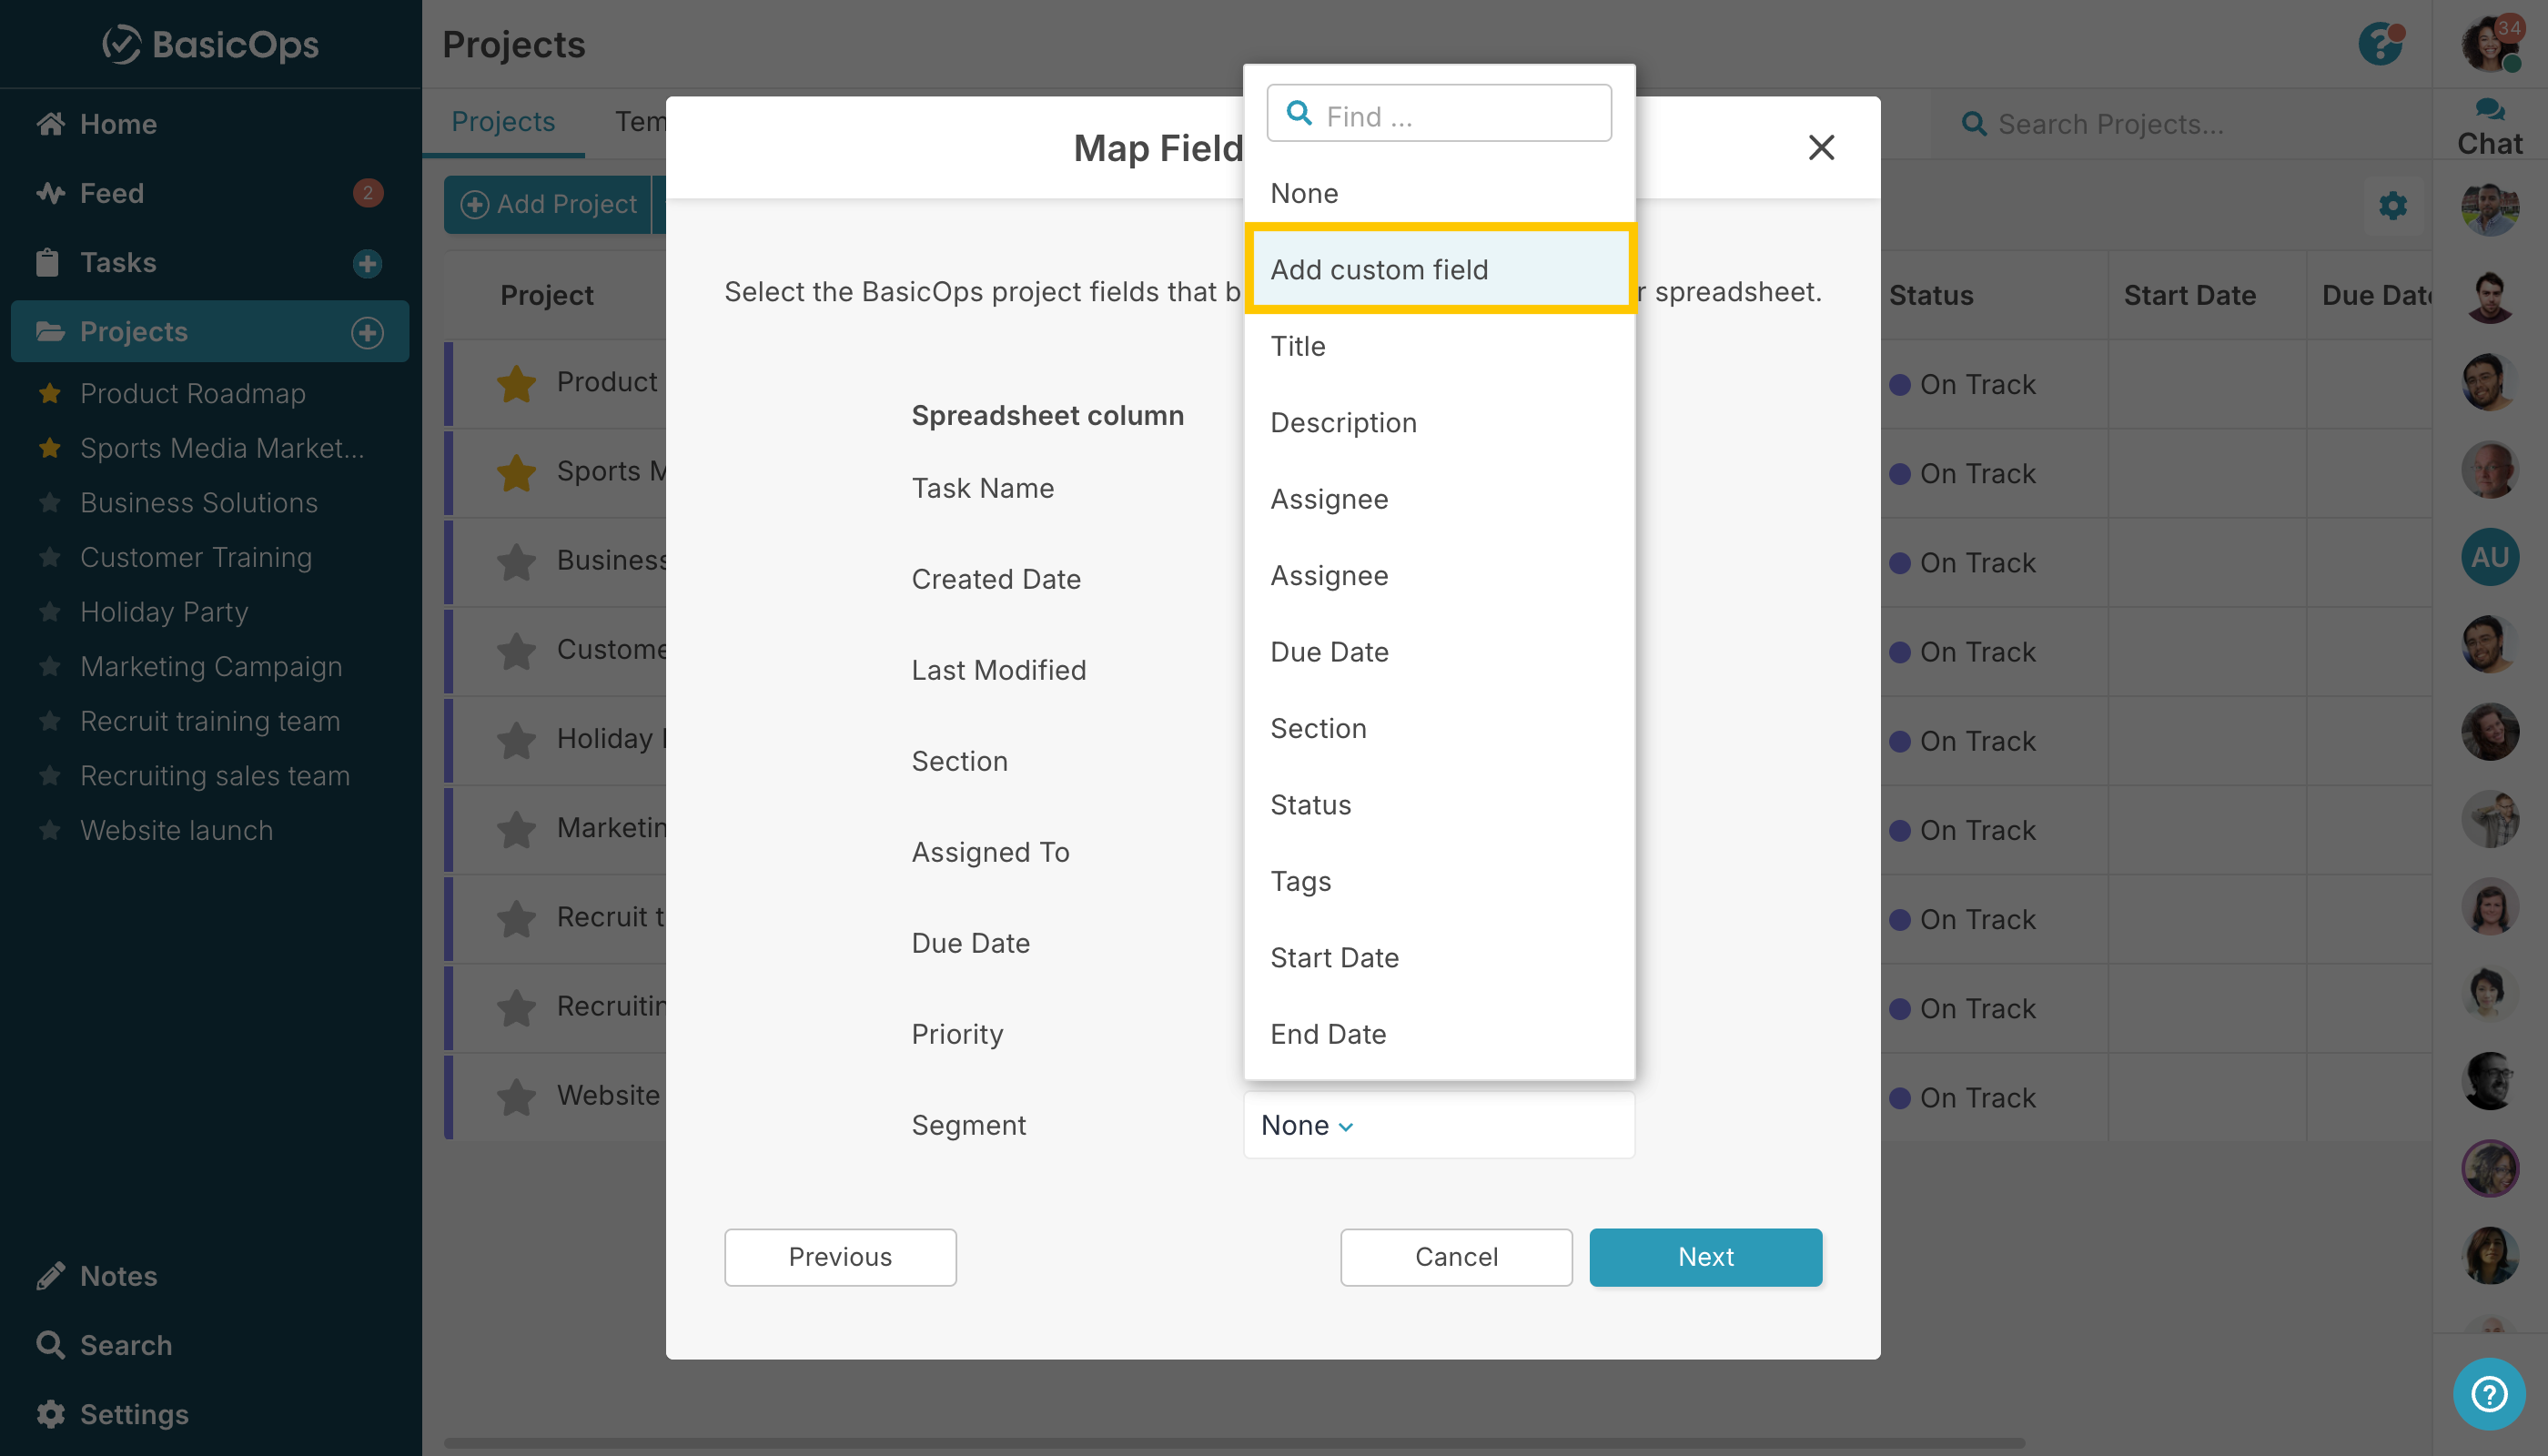Switch to the Projects tab
Screen dimensions: 2548x1456
503,122
